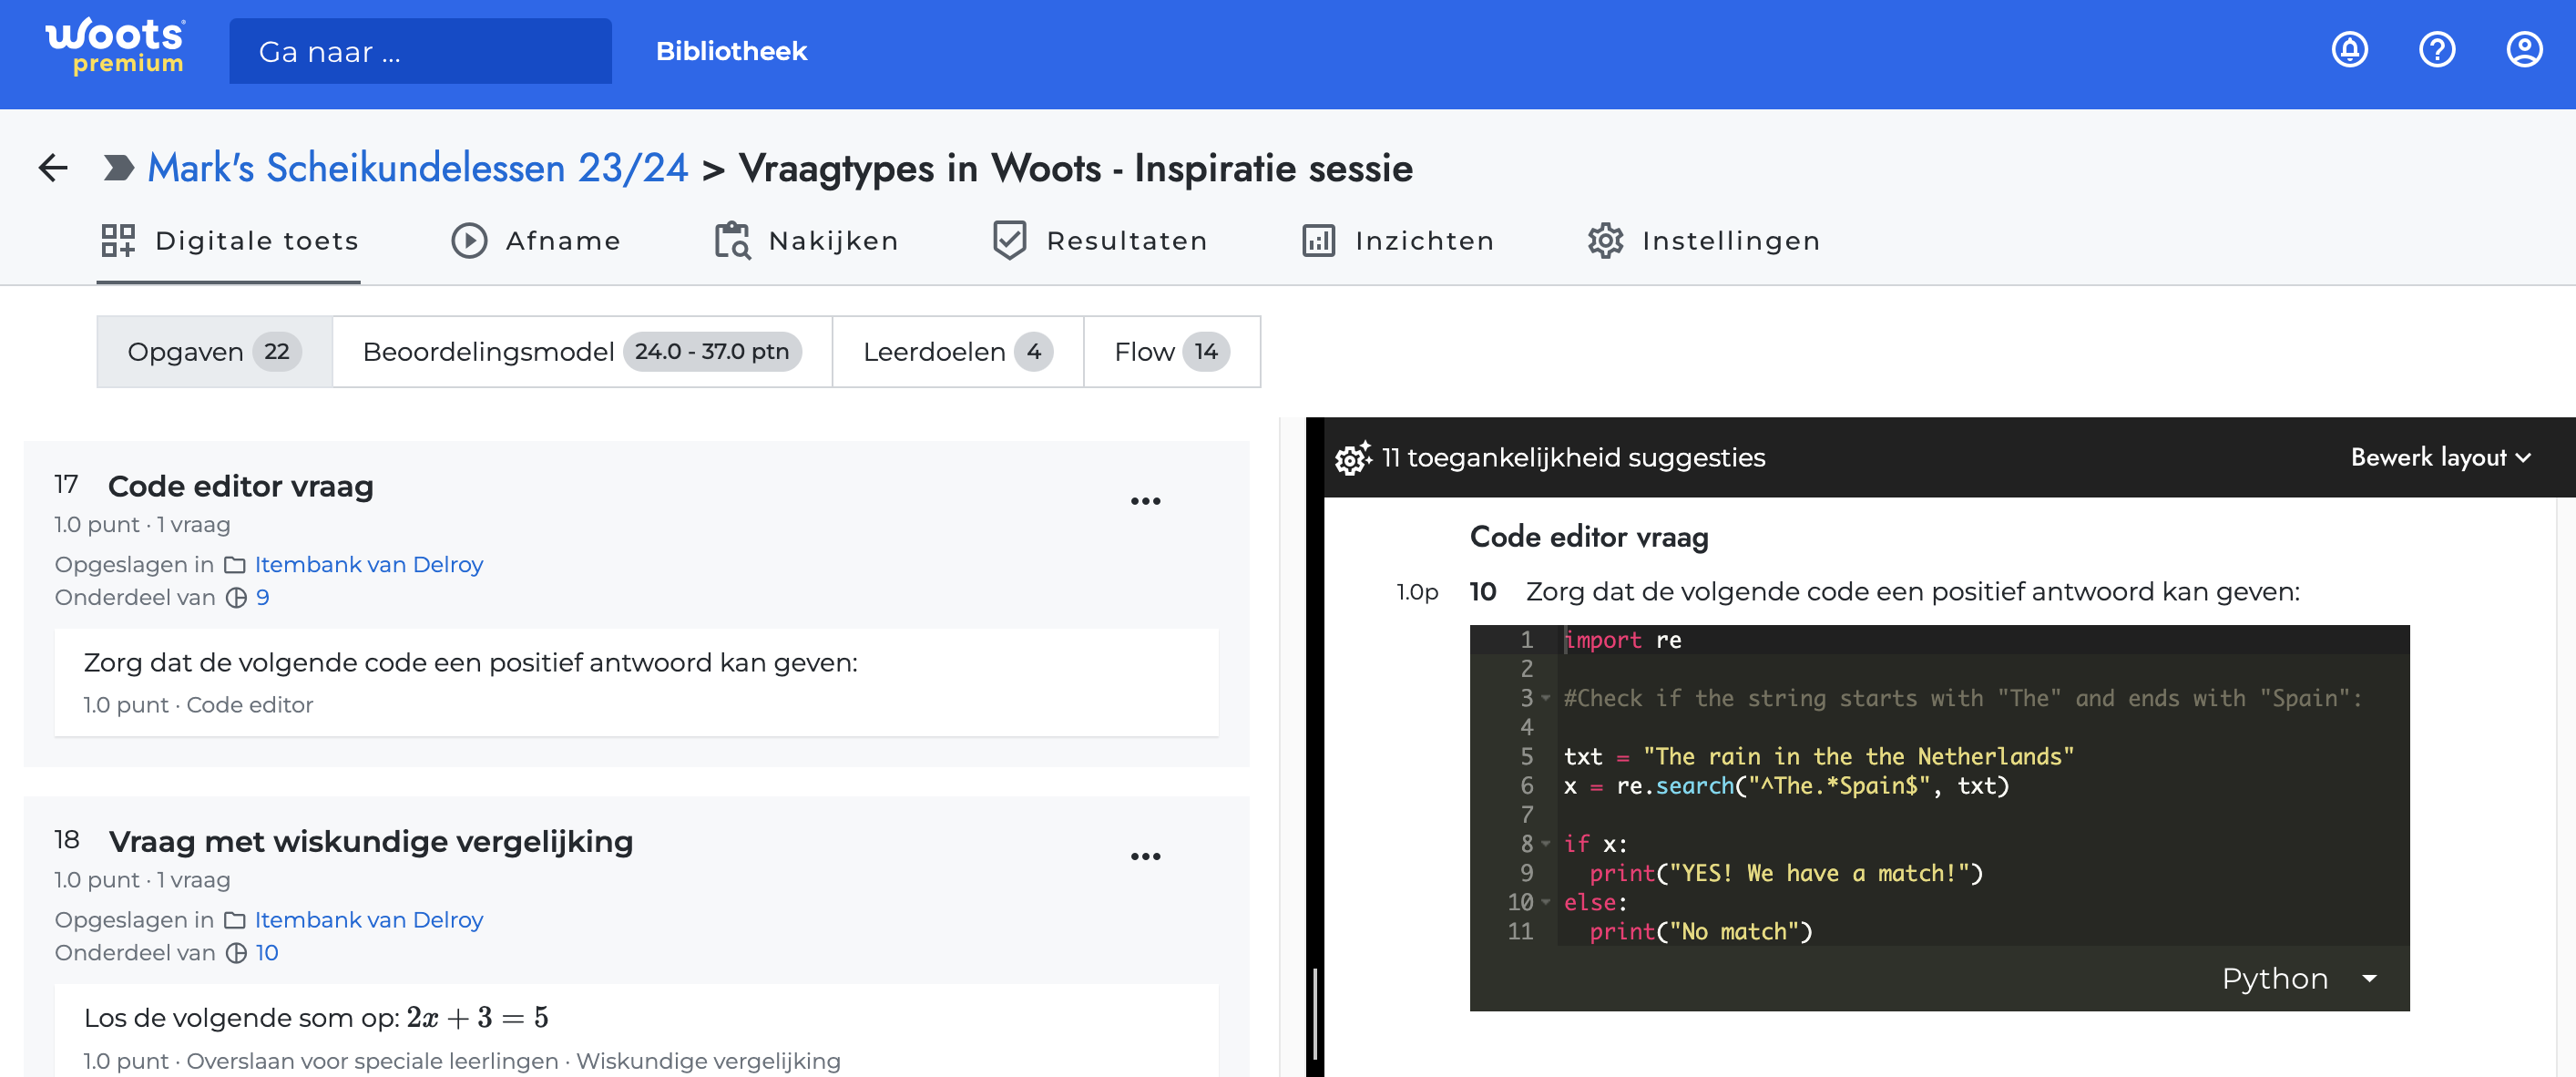Open the notifications bell icon

pos(2349,49)
